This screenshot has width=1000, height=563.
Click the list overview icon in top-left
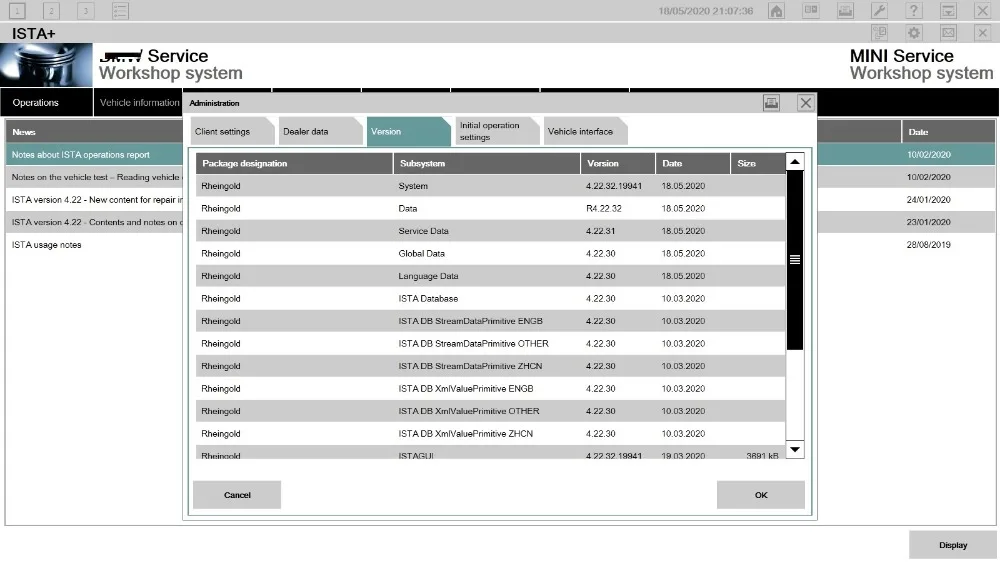tap(121, 11)
